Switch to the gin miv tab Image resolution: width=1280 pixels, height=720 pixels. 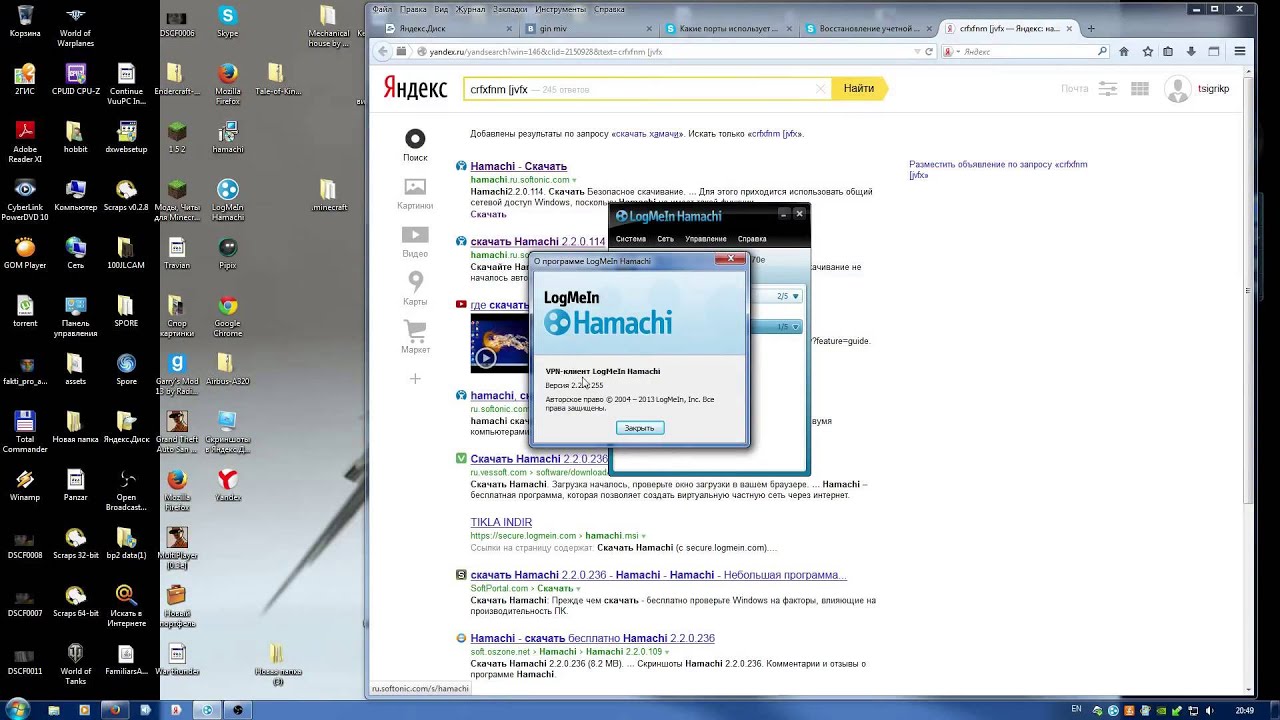tap(588, 29)
